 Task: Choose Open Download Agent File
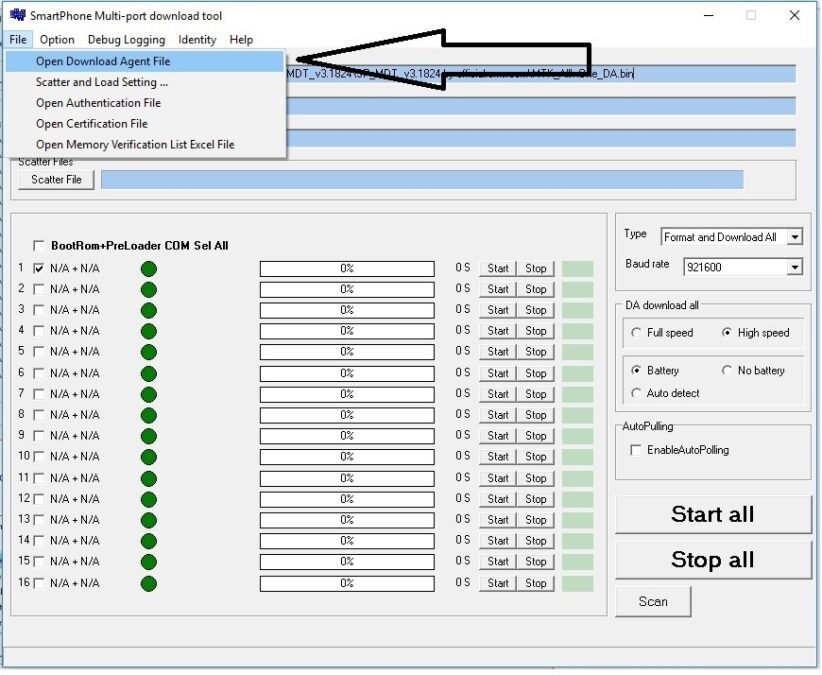145,61
